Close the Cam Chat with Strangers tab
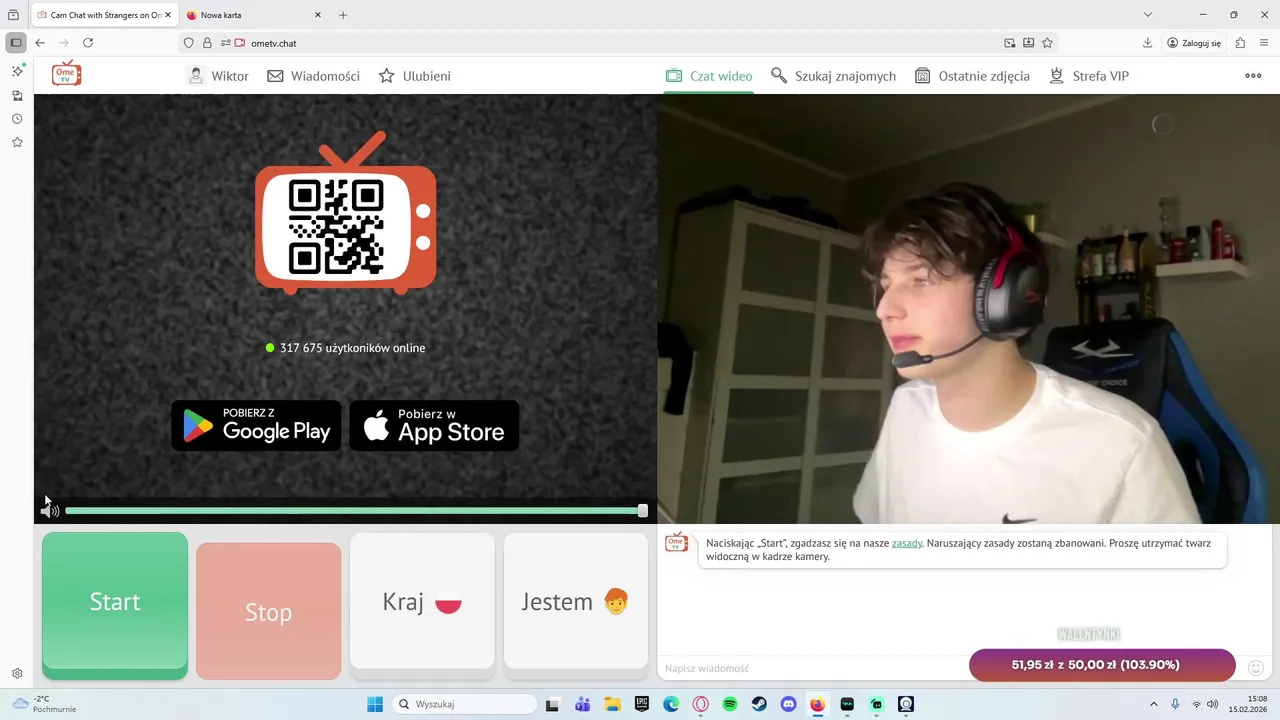This screenshot has width=1280, height=720. 169,15
